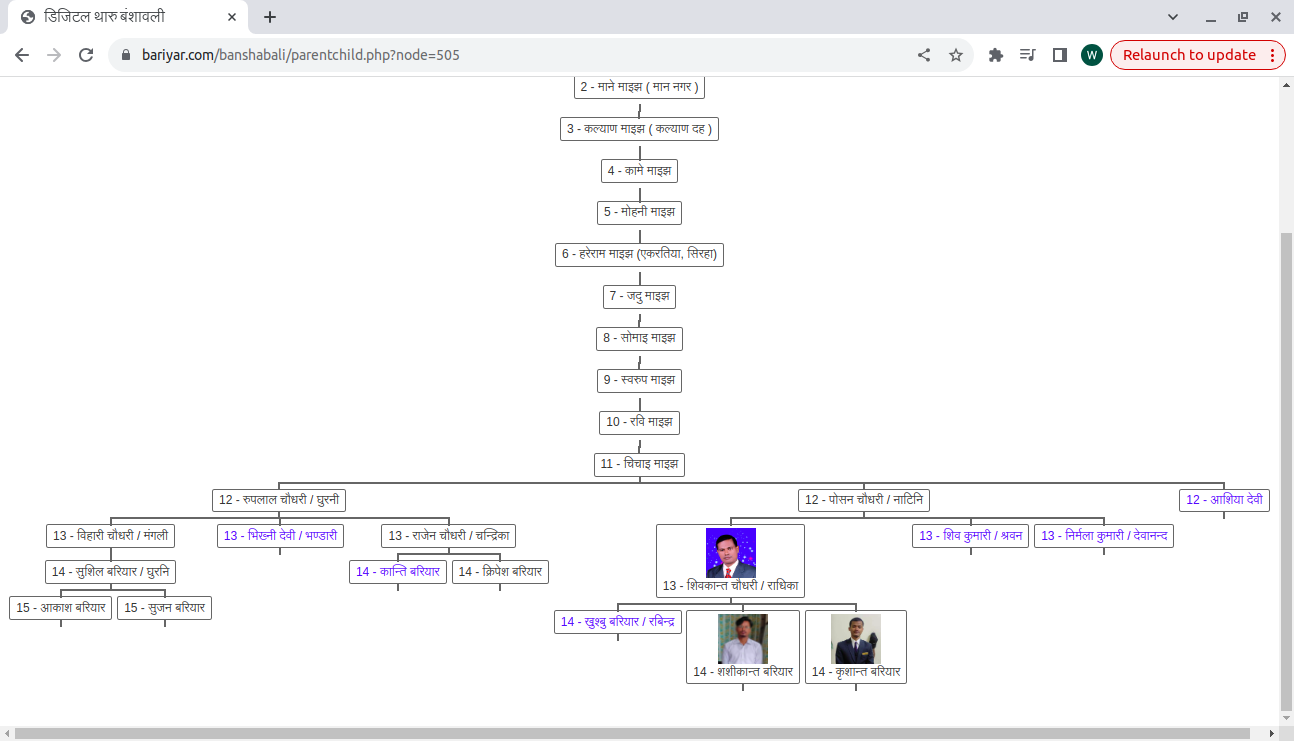Viewport: 1294px width, 741px height.
Task: View site information via lock icon
Action: tap(125, 55)
